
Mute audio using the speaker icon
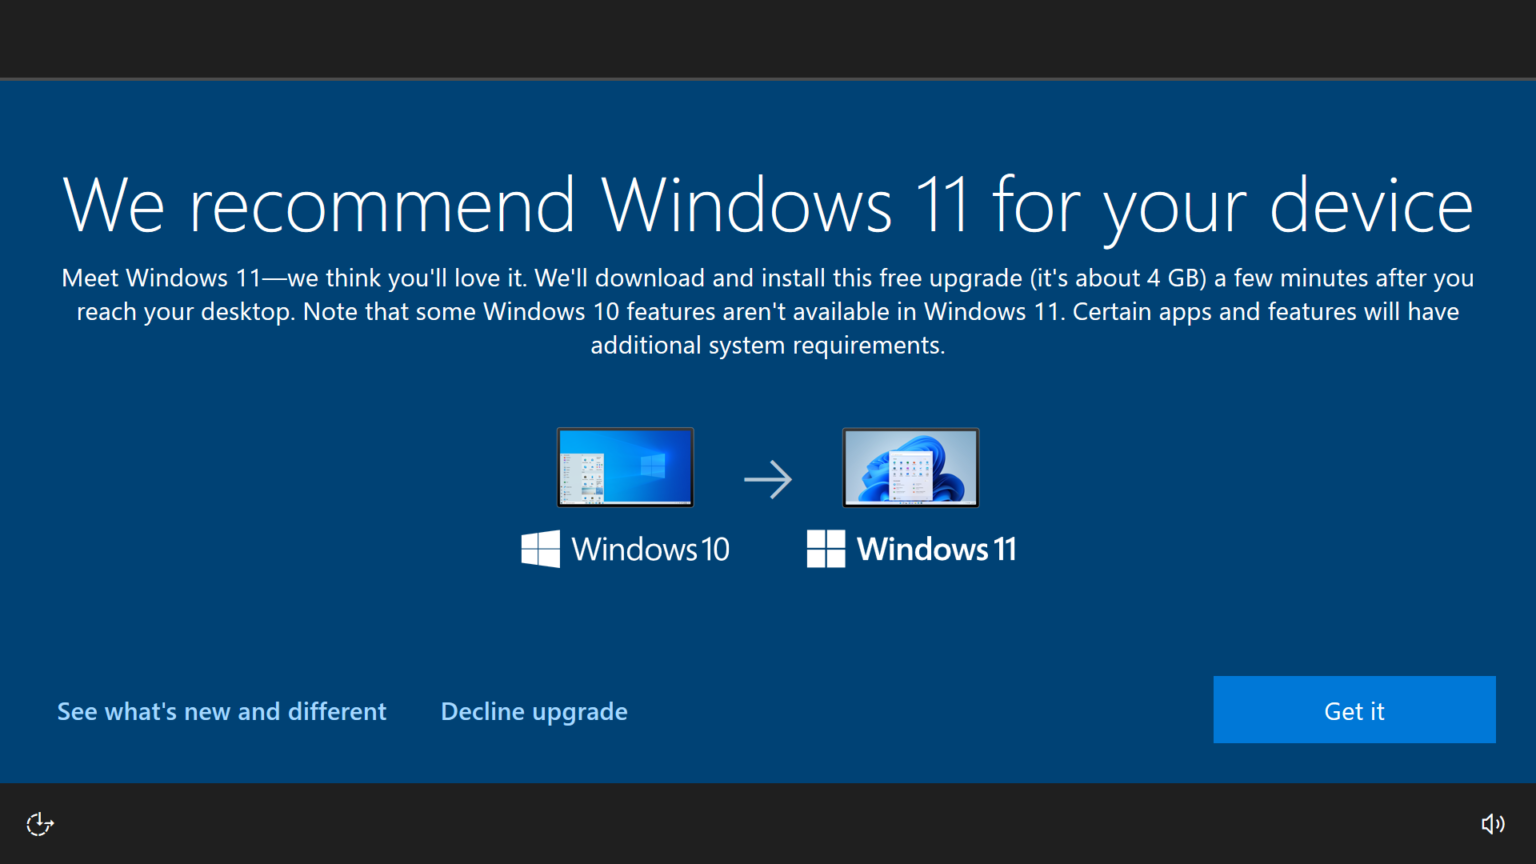(x=1493, y=823)
